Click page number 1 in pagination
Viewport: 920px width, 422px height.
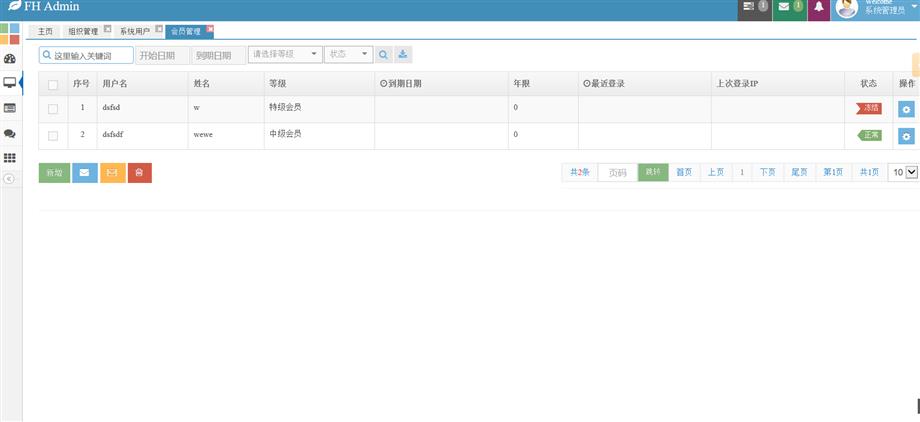coord(742,172)
